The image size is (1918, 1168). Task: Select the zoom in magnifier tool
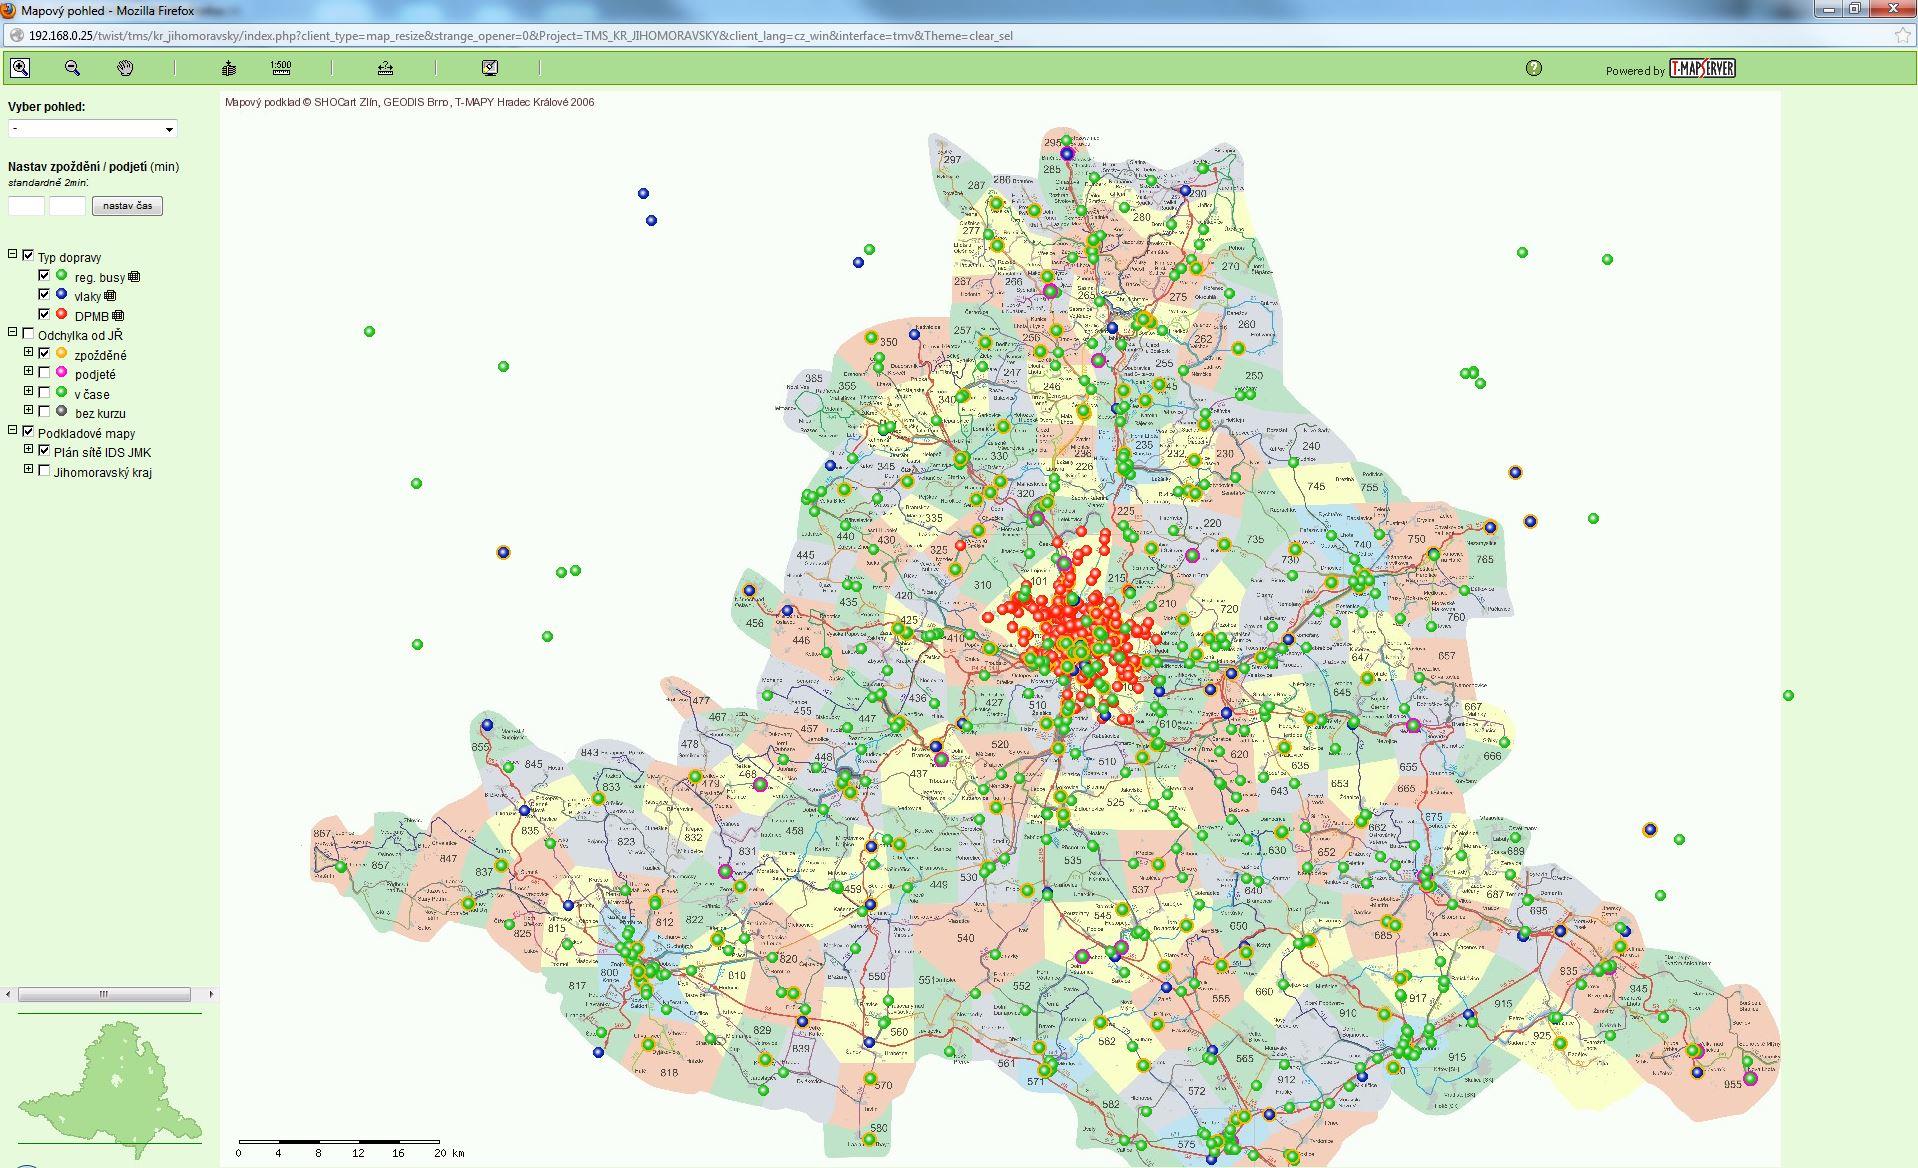(20, 68)
